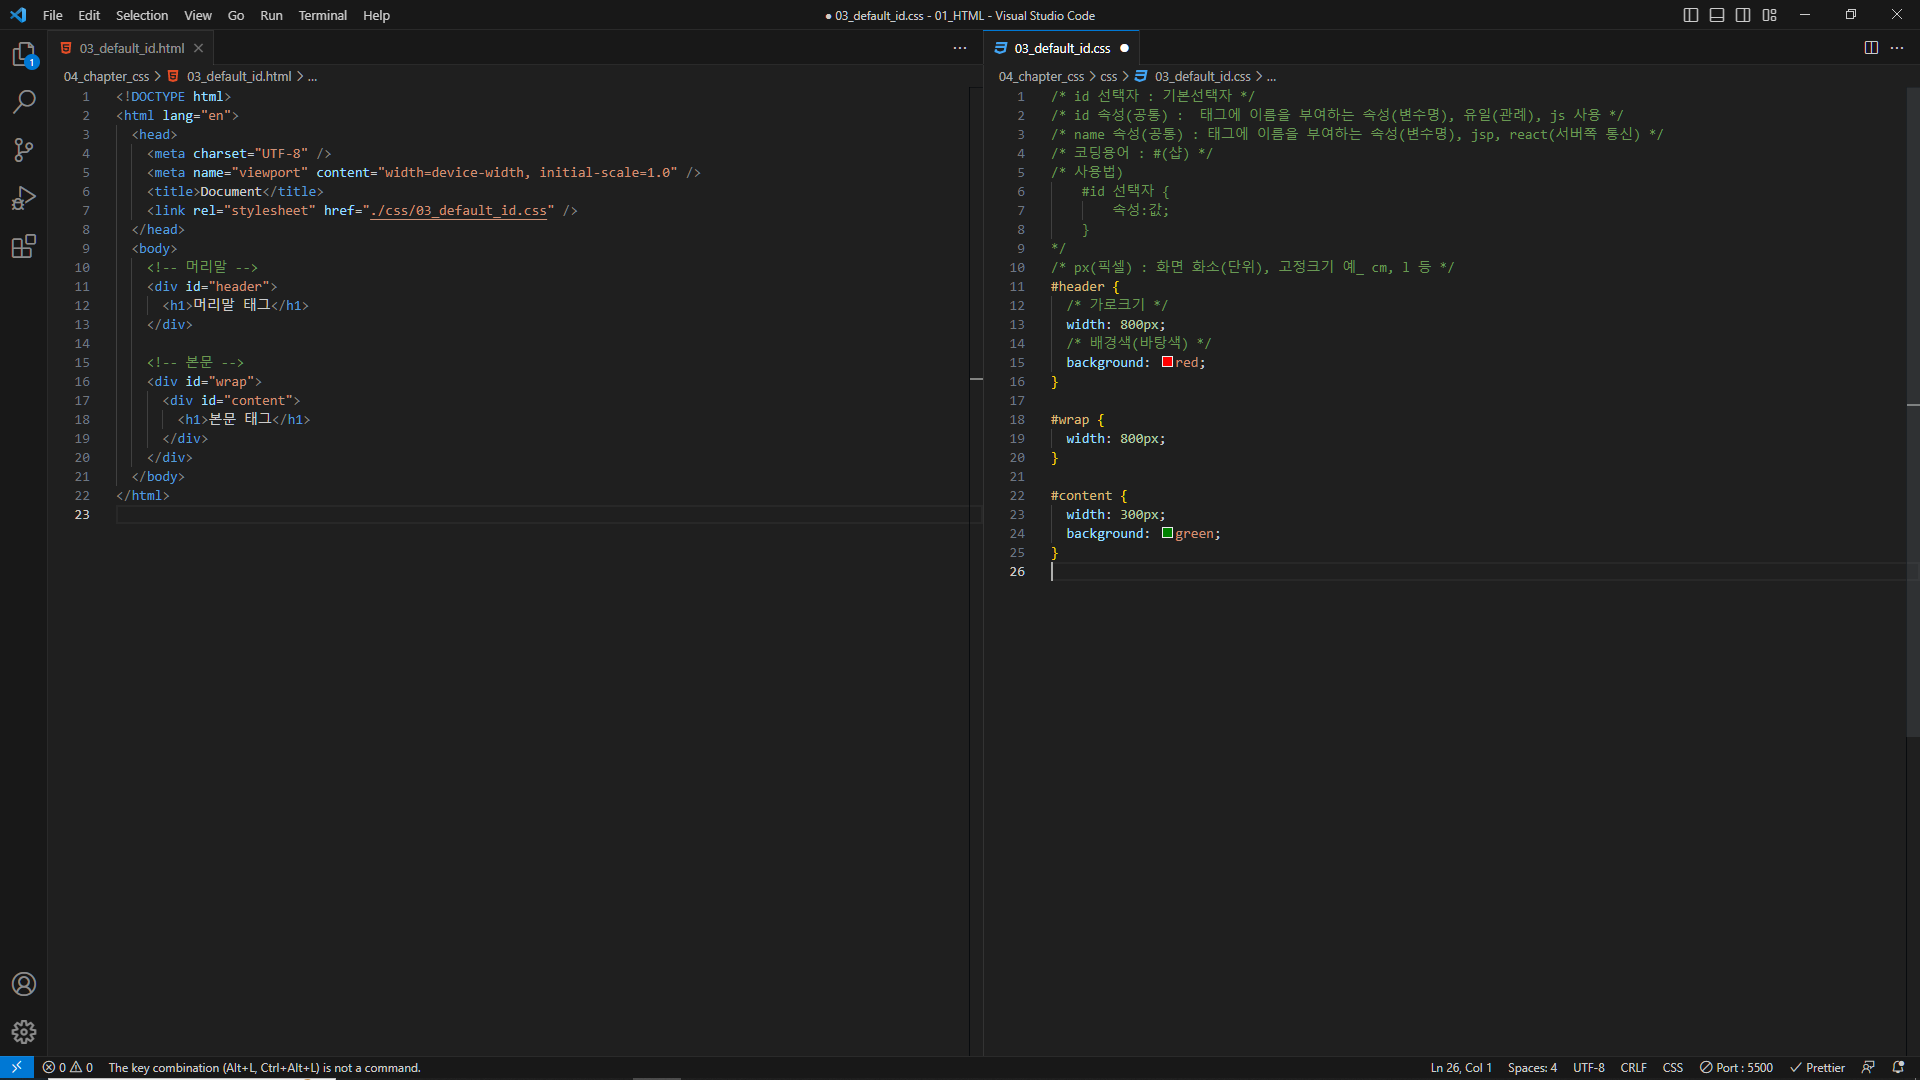Toggle the bottom panel layout button
Image resolution: width=1920 pixels, height=1080 pixels.
pos(1717,15)
